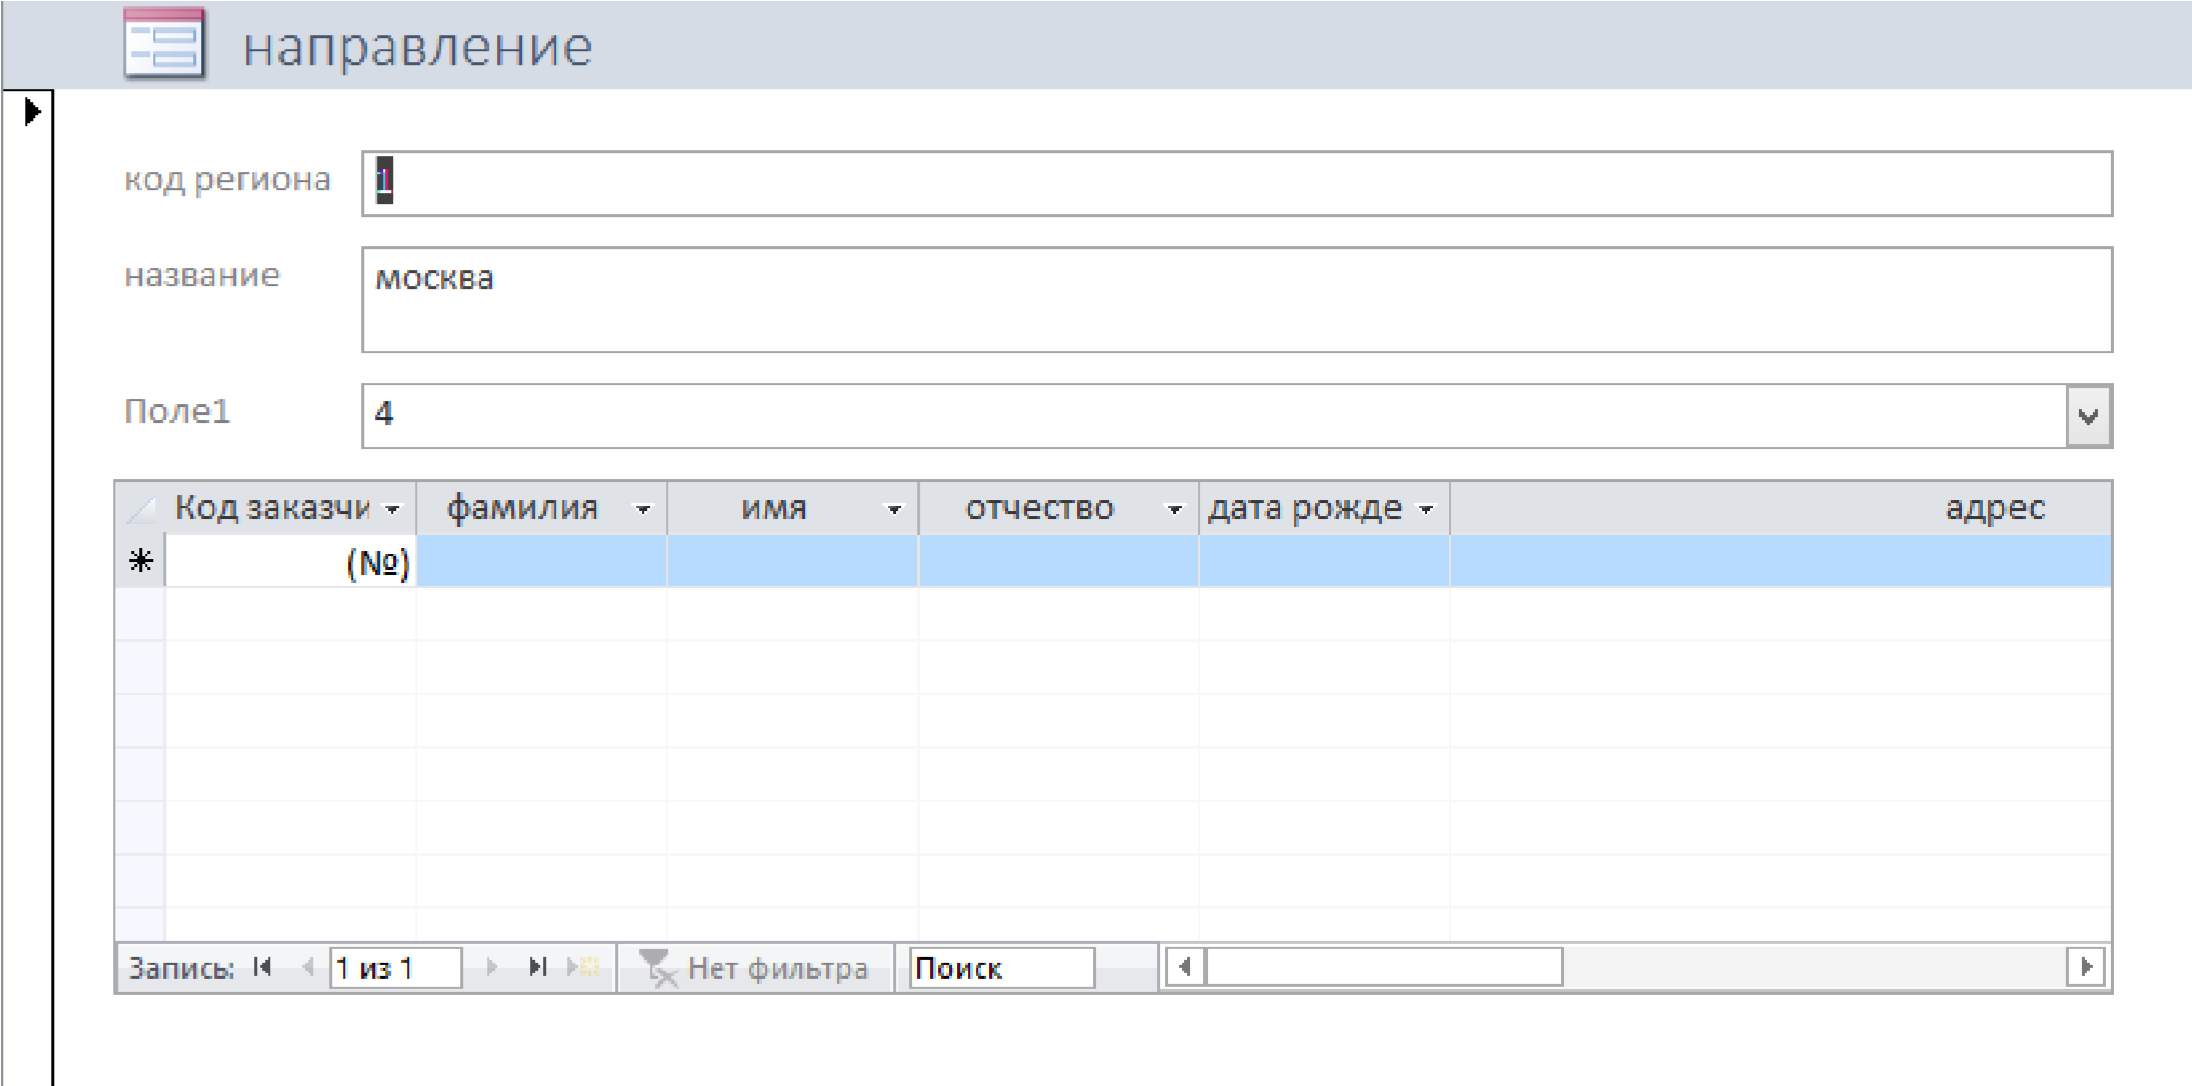
Task: Click the название label
Action: pyautogui.click(x=202, y=275)
